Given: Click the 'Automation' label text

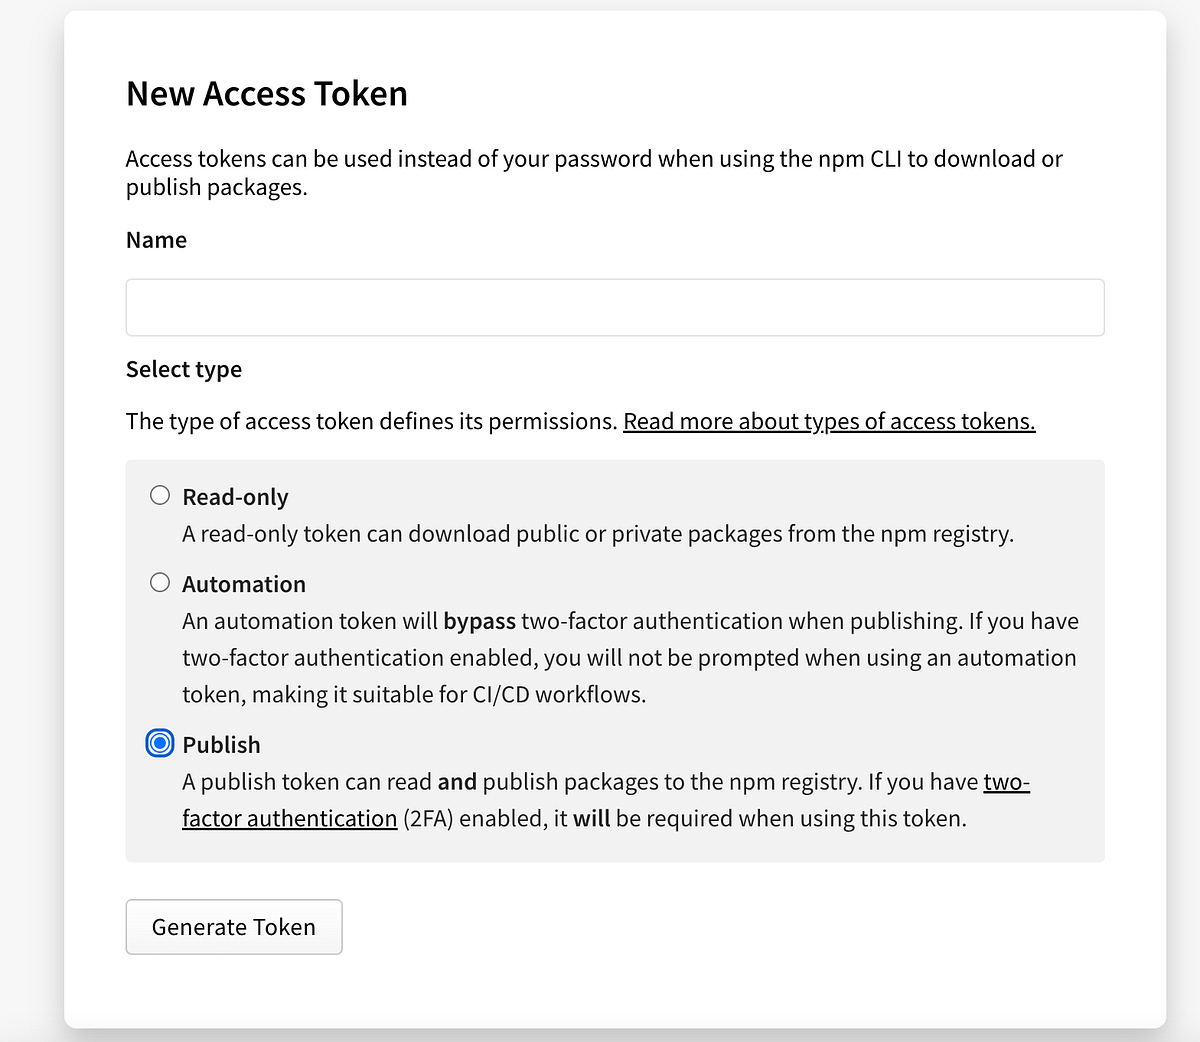Looking at the screenshot, I should (243, 584).
